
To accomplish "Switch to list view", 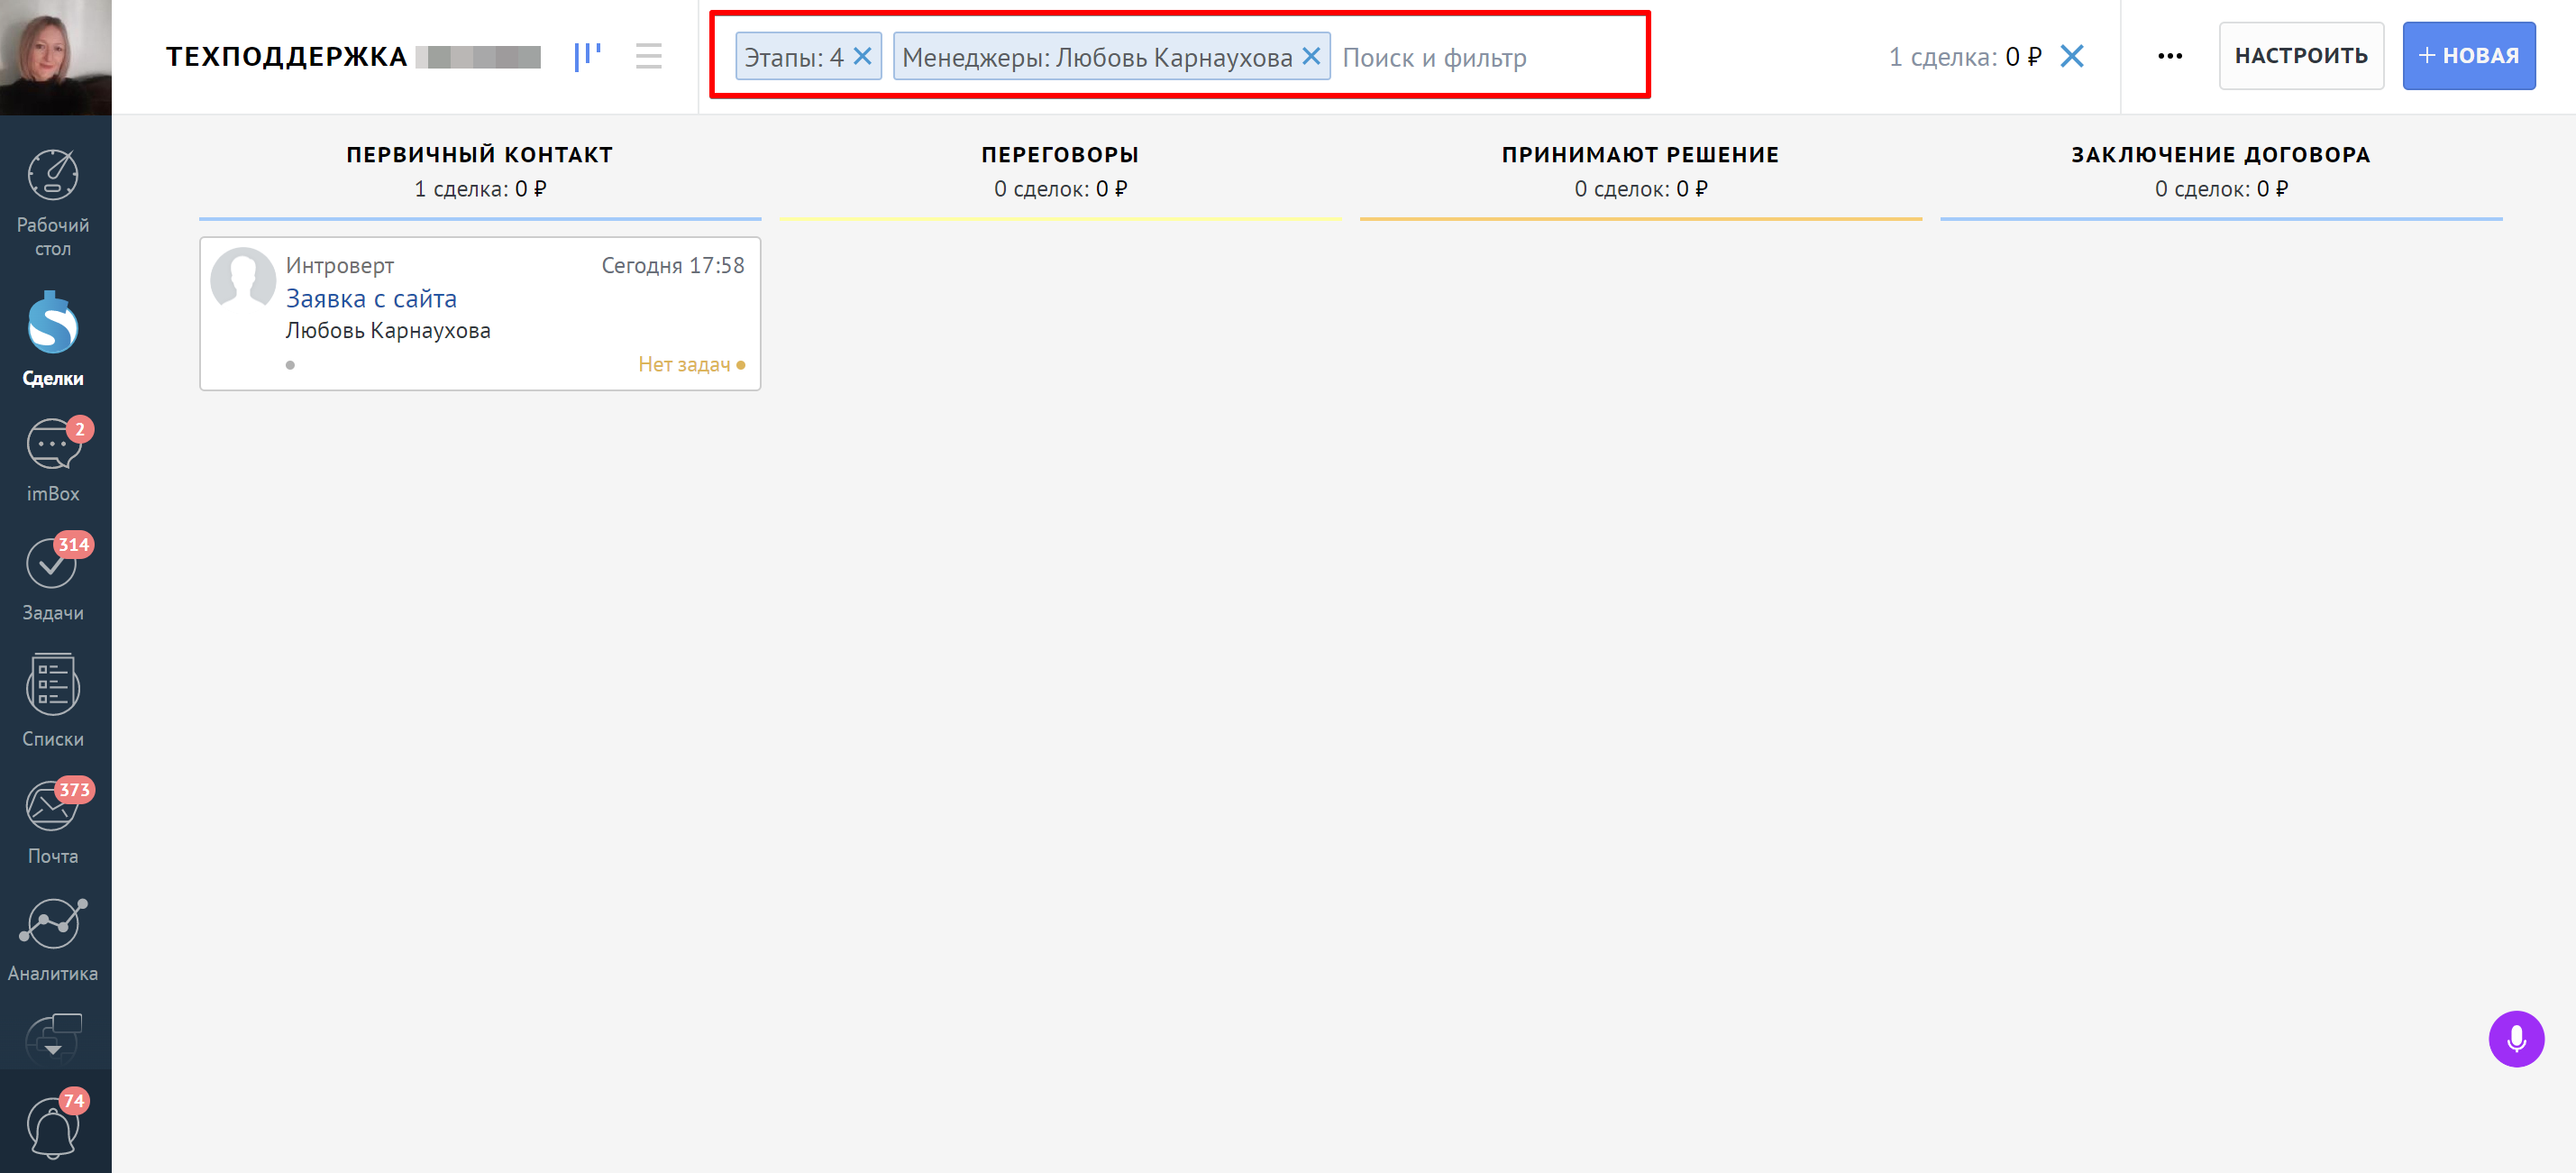I will (648, 56).
